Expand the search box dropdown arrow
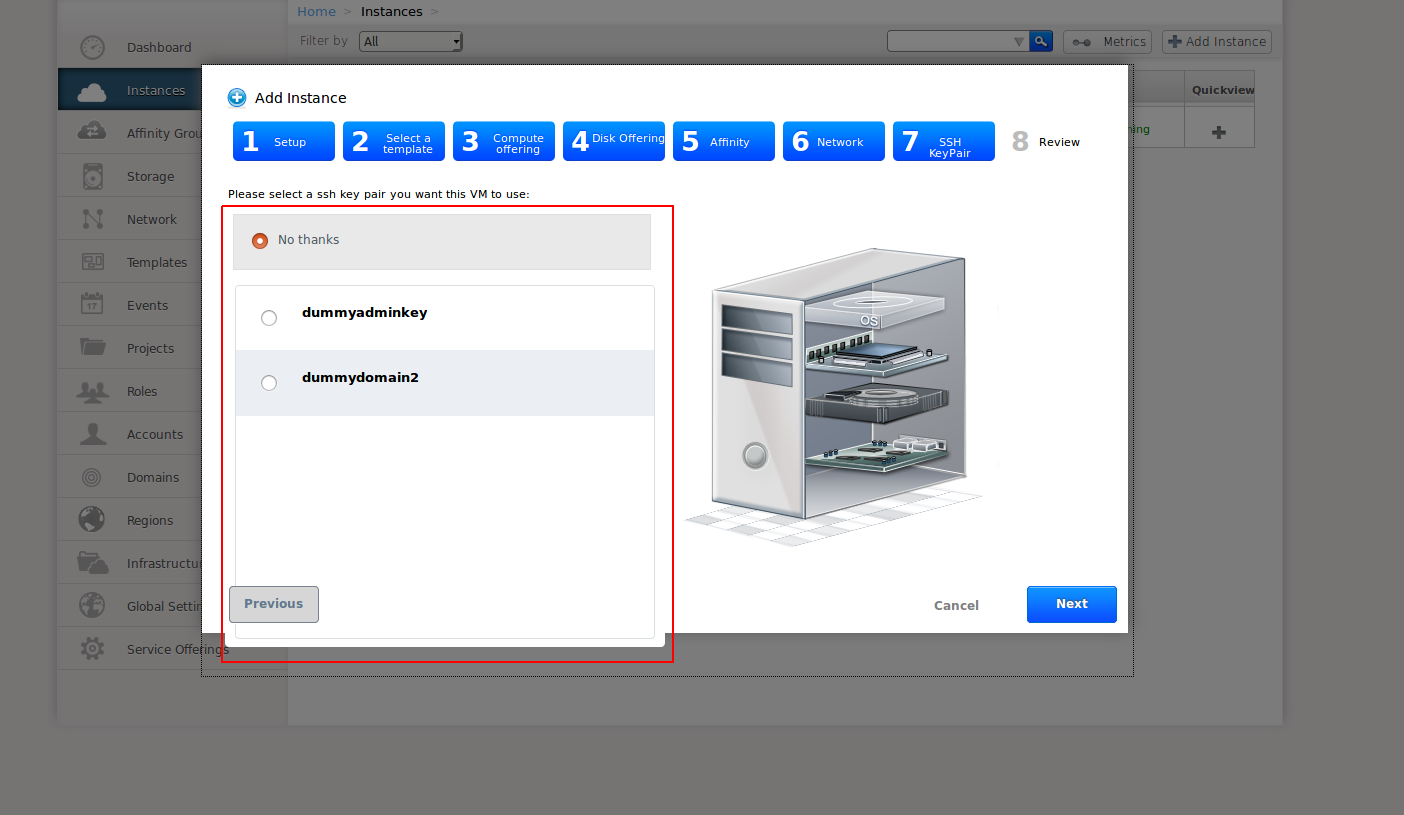Screen dimensions: 1404x815 click(x=1019, y=41)
